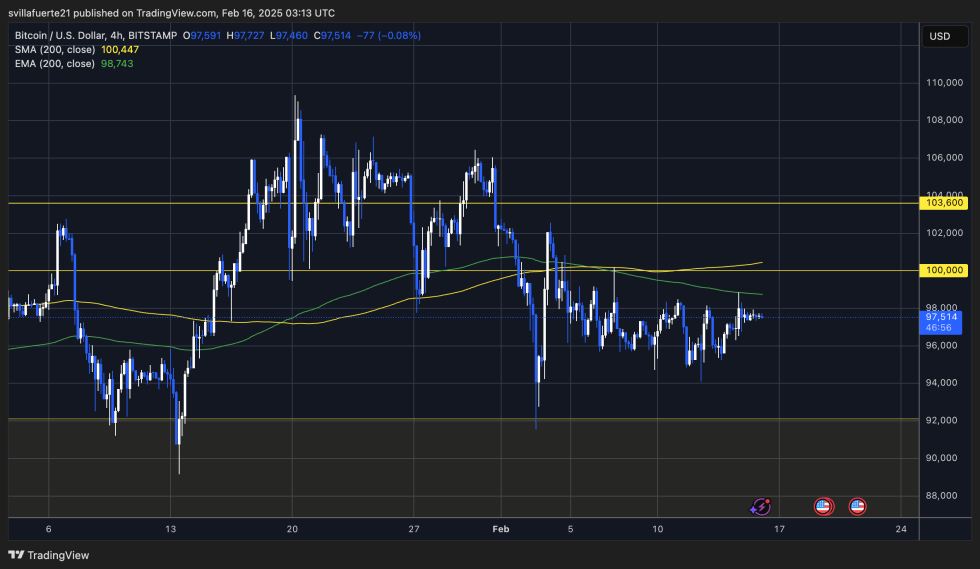Click the Feb label on time axis

coord(501,529)
